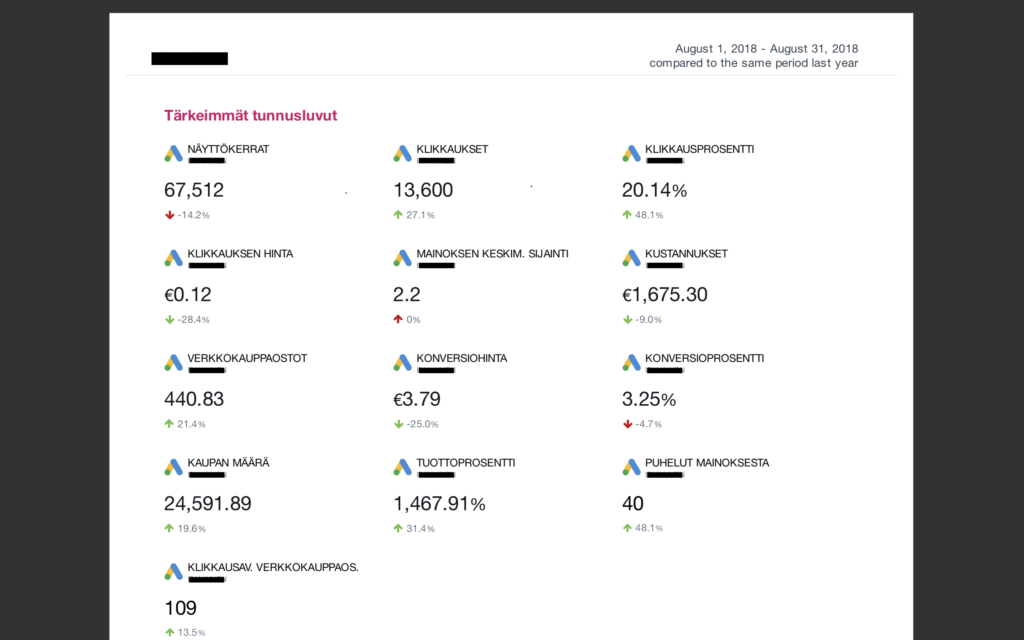Image resolution: width=1024 pixels, height=640 pixels.
Task: Click the Google Ads icon beside KLIKKAUKSET
Action: click(x=402, y=153)
